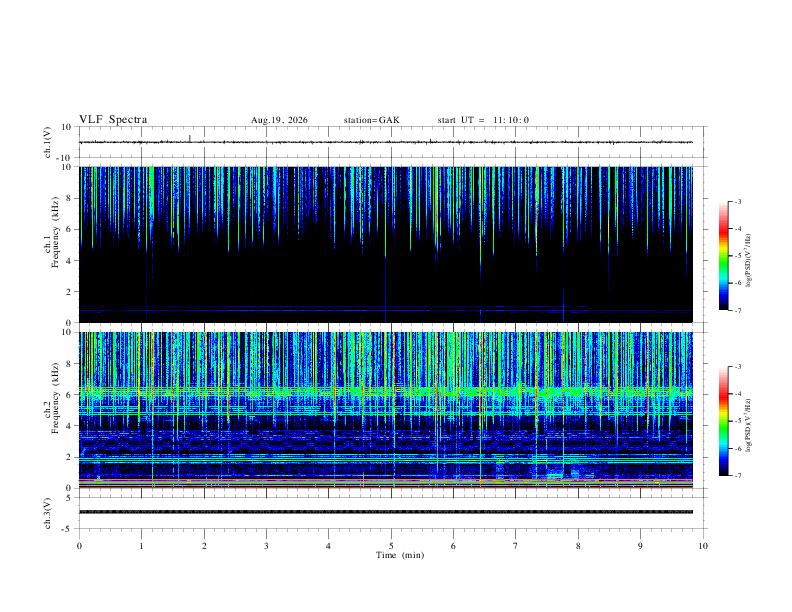Click the Aug.19, 2026 date label
This screenshot has height=612, width=792.
point(279,120)
